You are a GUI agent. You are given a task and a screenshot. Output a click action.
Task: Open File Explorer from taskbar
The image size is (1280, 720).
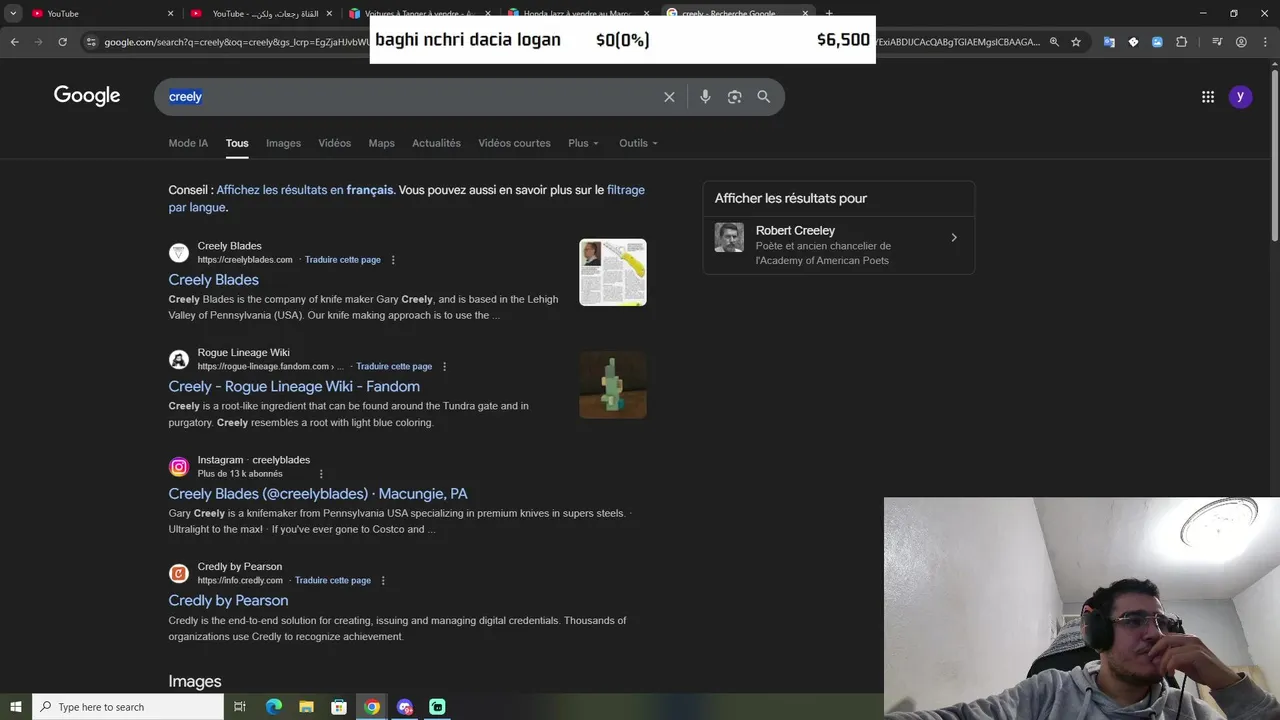tap(307, 707)
